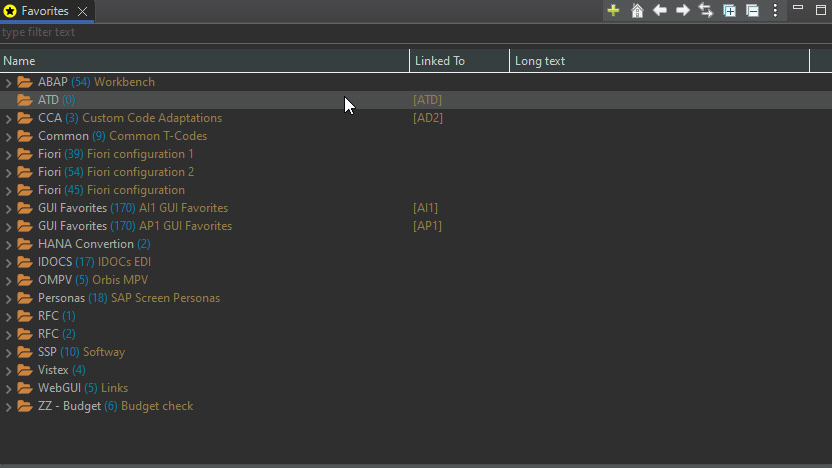This screenshot has width=832, height=468.
Task: Select the Favorites tab
Action: point(45,11)
